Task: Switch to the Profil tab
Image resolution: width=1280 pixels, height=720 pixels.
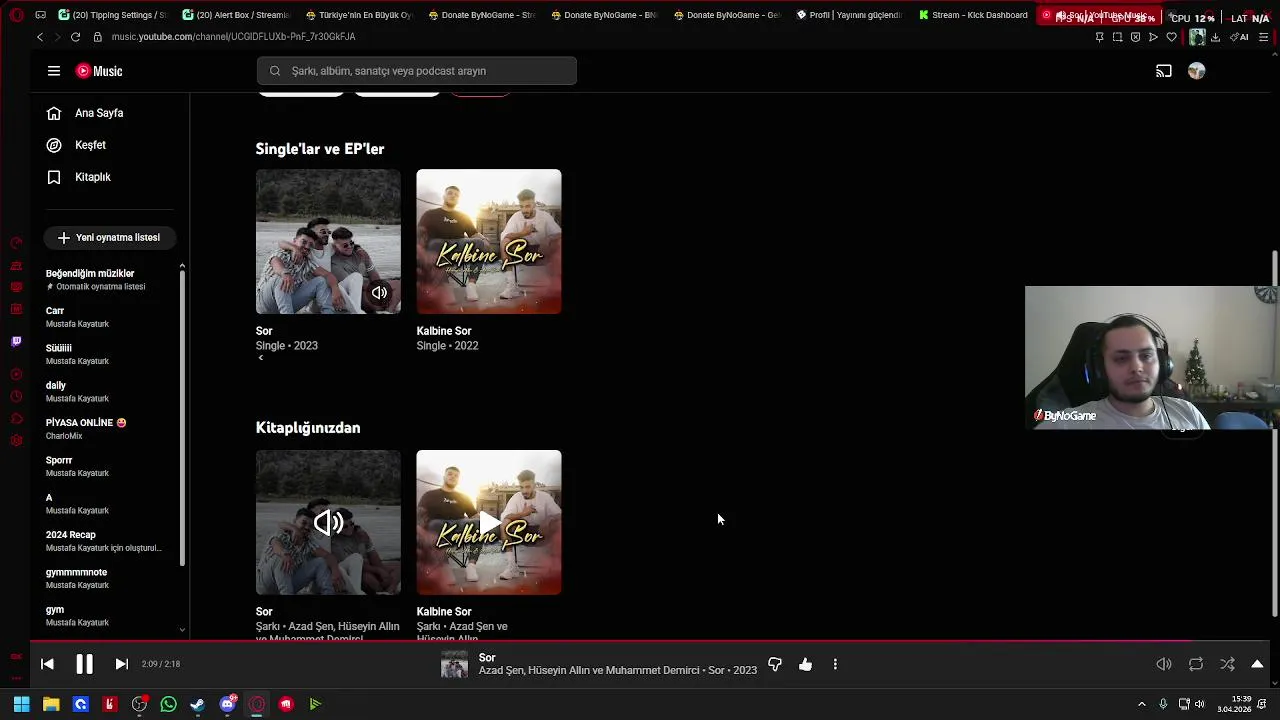Action: [850, 15]
